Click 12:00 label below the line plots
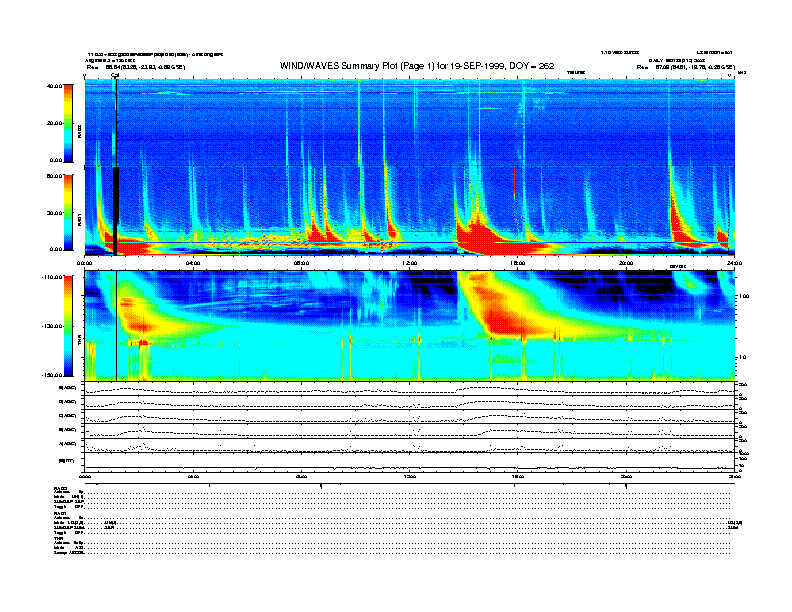792x612 pixels. click(410, 477)
